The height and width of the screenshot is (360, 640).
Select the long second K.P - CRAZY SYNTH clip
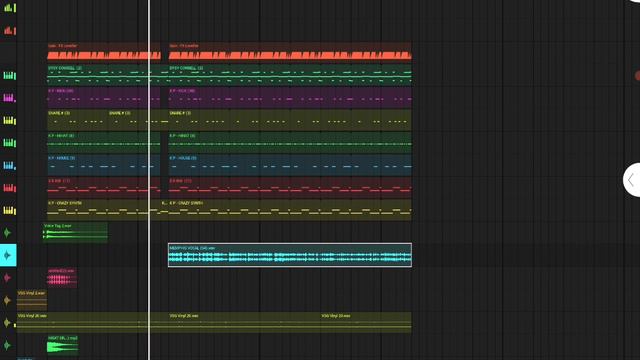290,210
